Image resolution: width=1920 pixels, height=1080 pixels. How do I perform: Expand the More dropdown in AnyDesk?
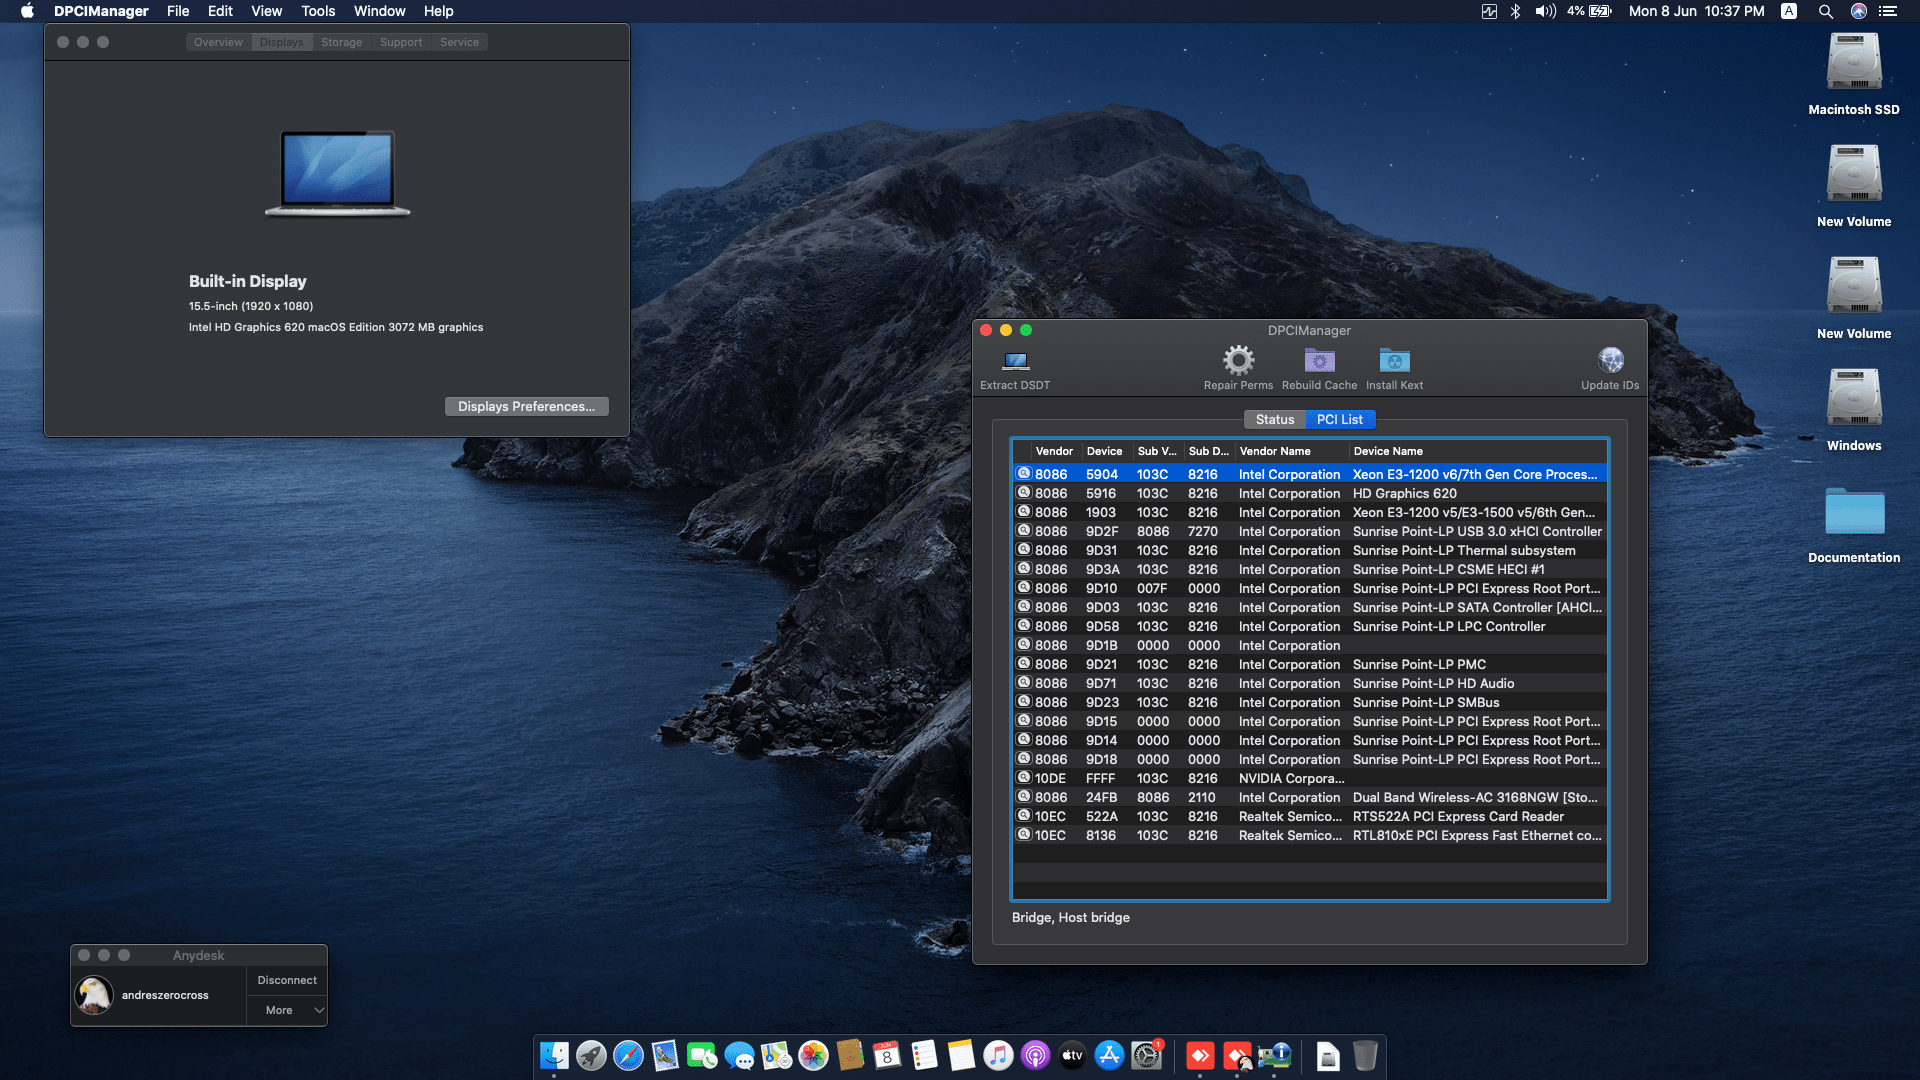[x=287, y=1010]
